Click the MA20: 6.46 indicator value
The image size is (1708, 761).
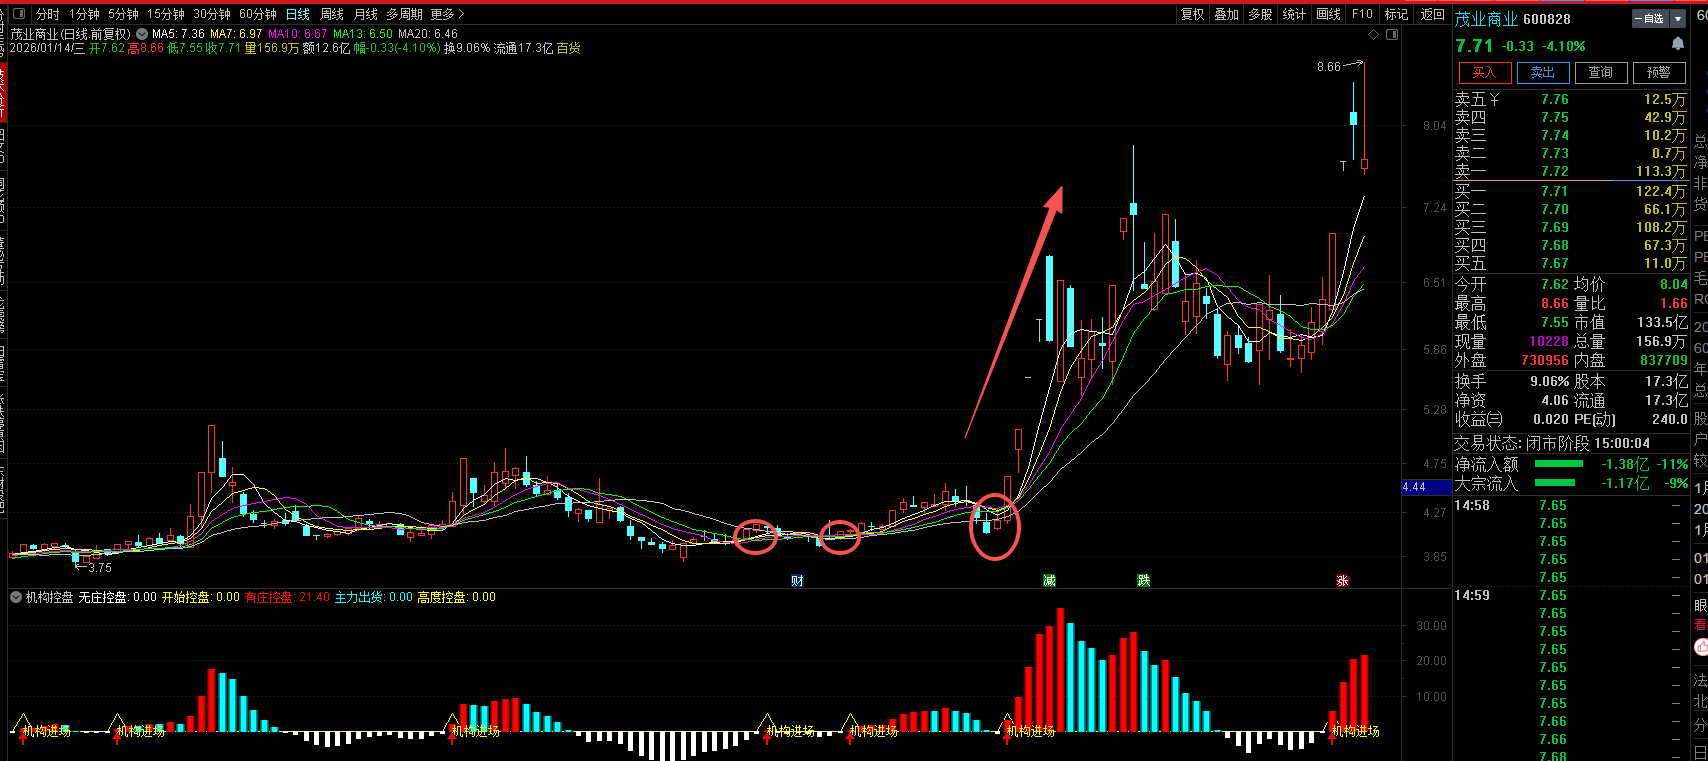coord(427,34)
